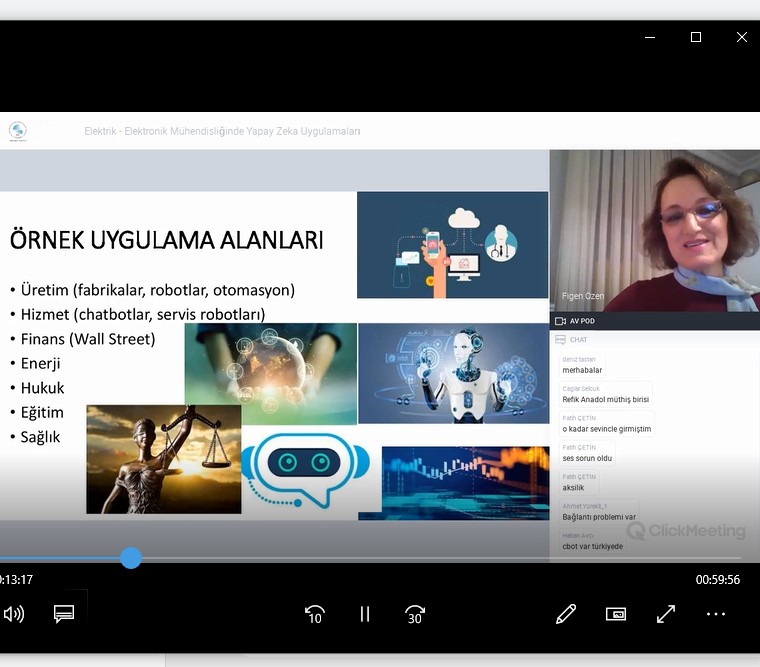The height and width of the screenshot is (667, 760).
Task: Close the video player window
Action: point(742,37)
